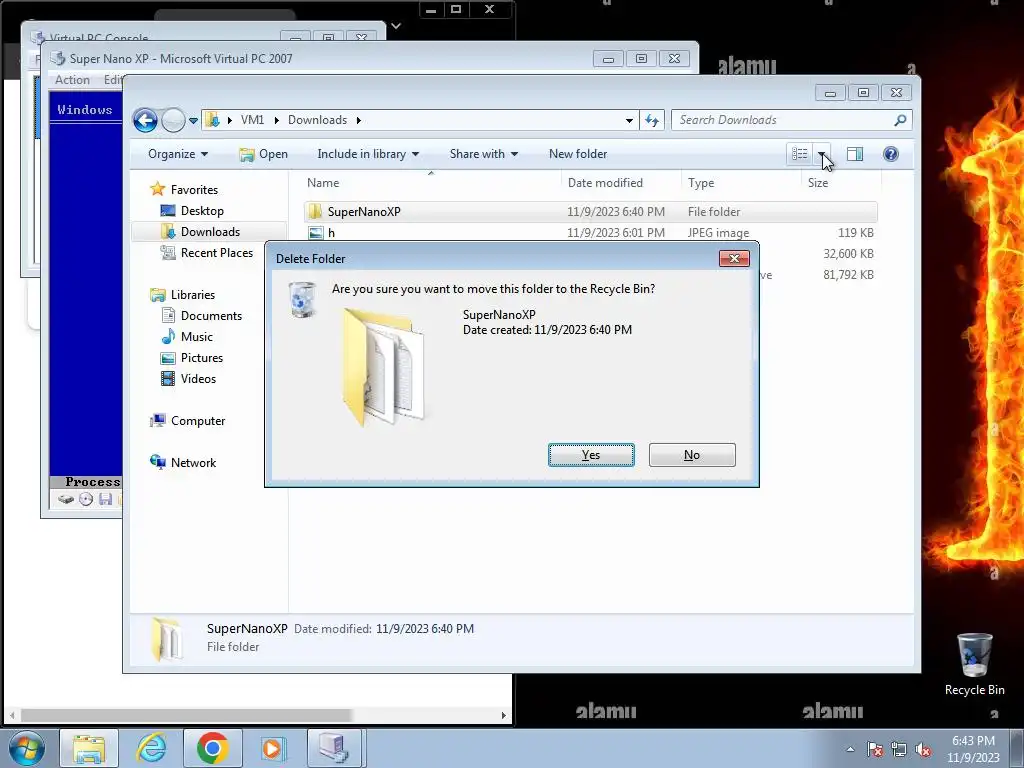
Task: Select the file named h
Action: [590, 232]
